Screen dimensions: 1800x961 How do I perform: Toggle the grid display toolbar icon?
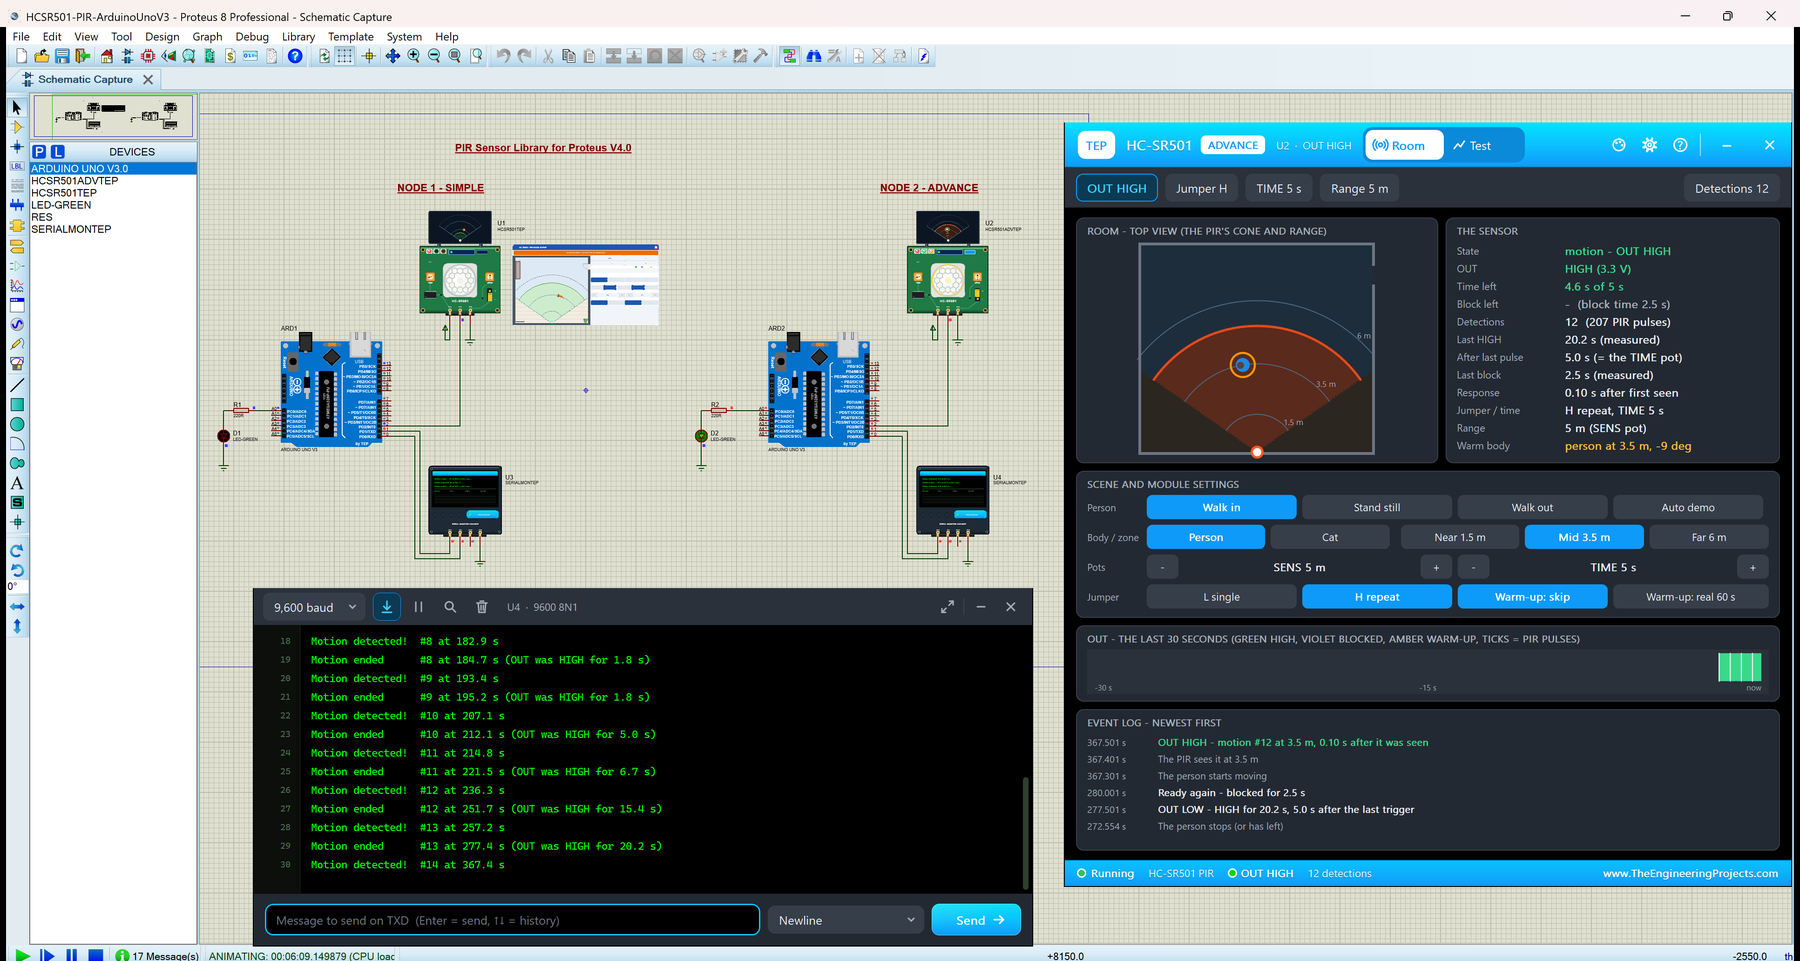[x=345, y=56]
